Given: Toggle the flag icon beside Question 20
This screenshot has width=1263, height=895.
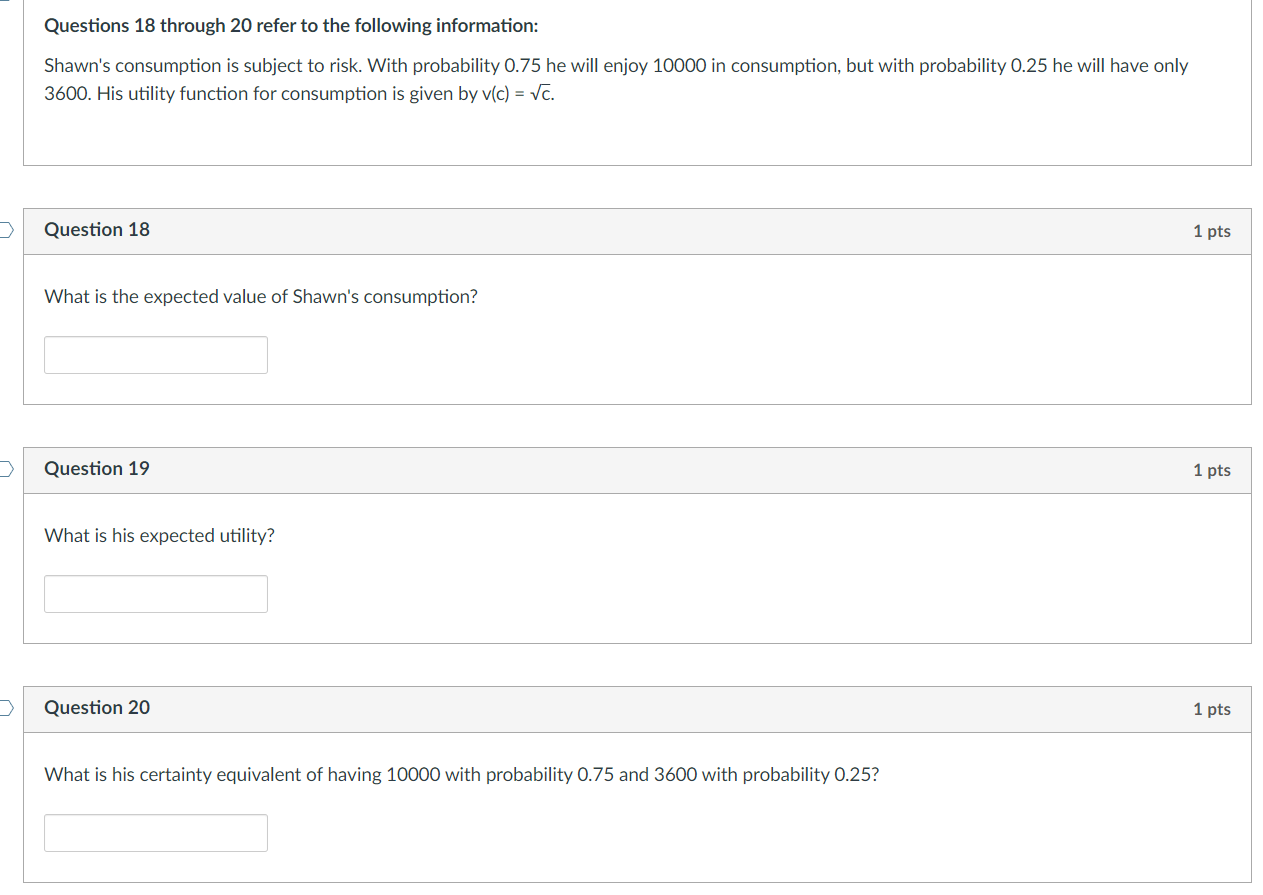Looking at the screenshot, I should (x=5, y=709).
